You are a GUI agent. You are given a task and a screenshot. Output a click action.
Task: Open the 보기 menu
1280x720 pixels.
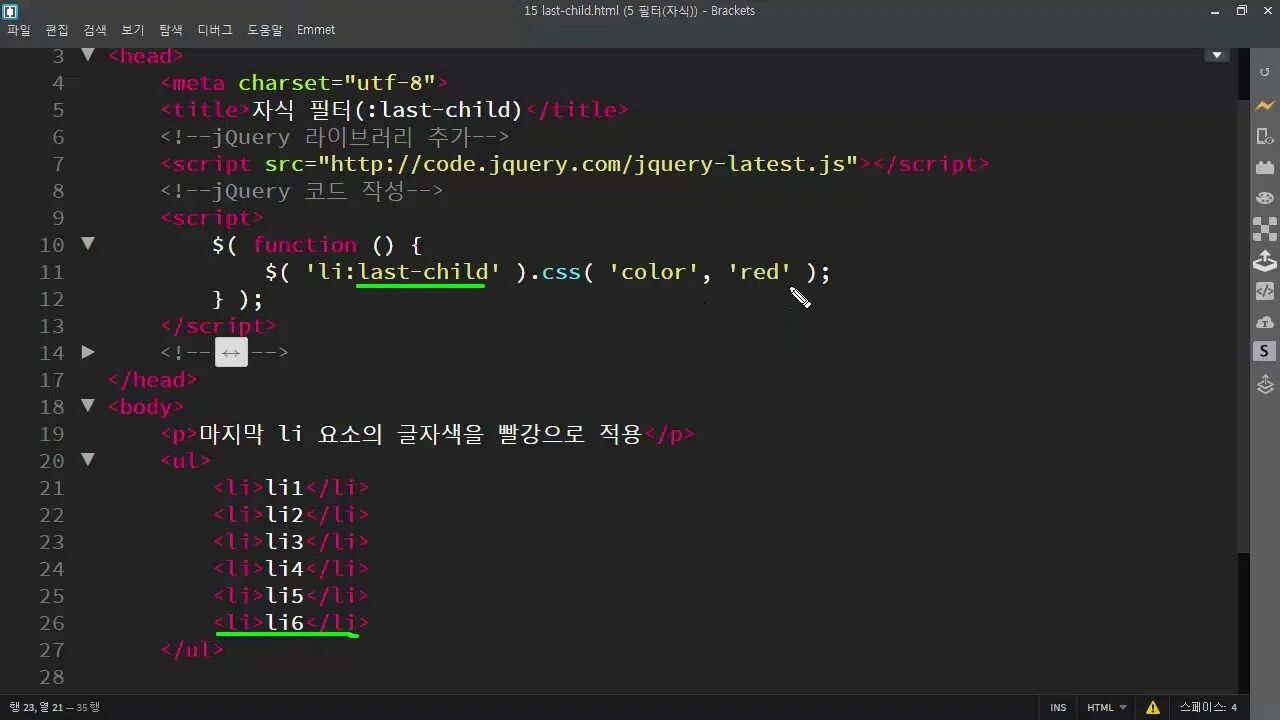133,30
